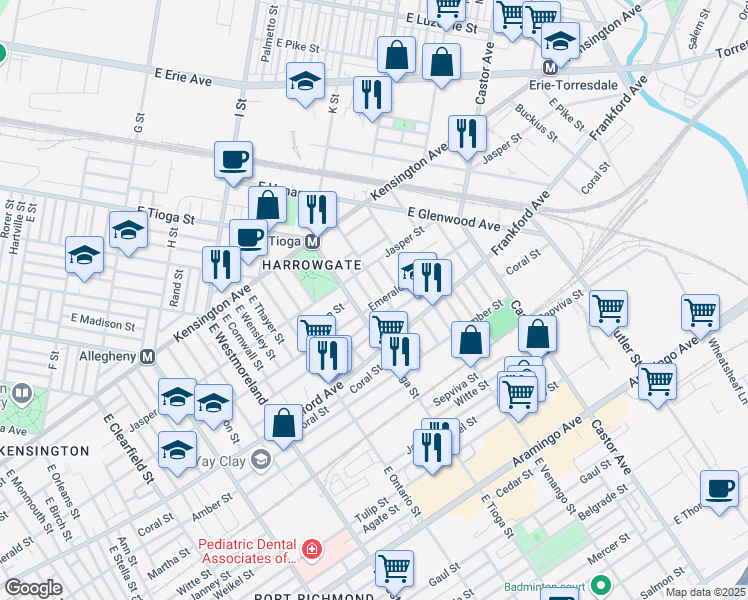Select the school marker left of E Tioga St label
This screenshot has width=748, height=600.
pyautogui.click(x=128, y=231)
